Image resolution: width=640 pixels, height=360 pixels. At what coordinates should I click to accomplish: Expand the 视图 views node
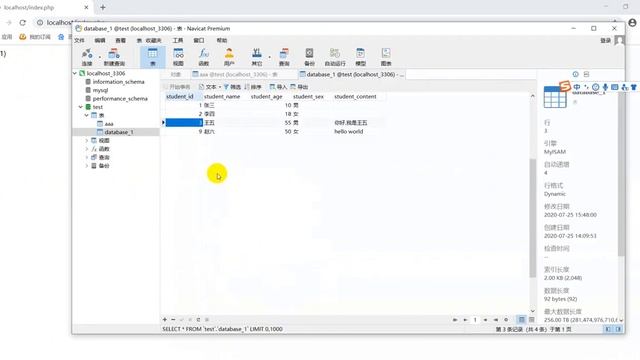[x=87, y=140]
